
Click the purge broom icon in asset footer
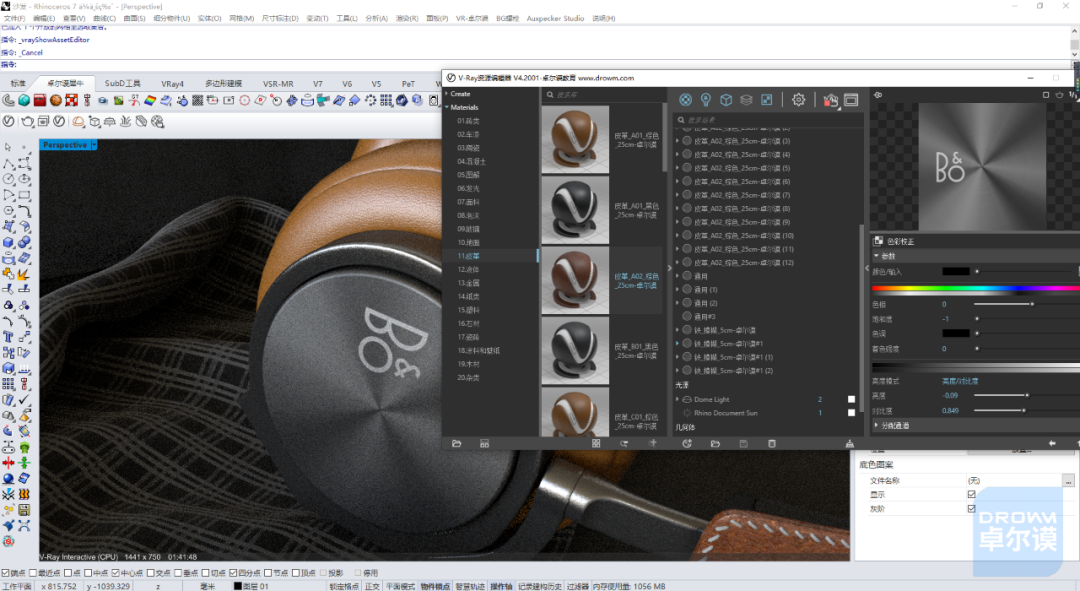[x=849, y=444]
